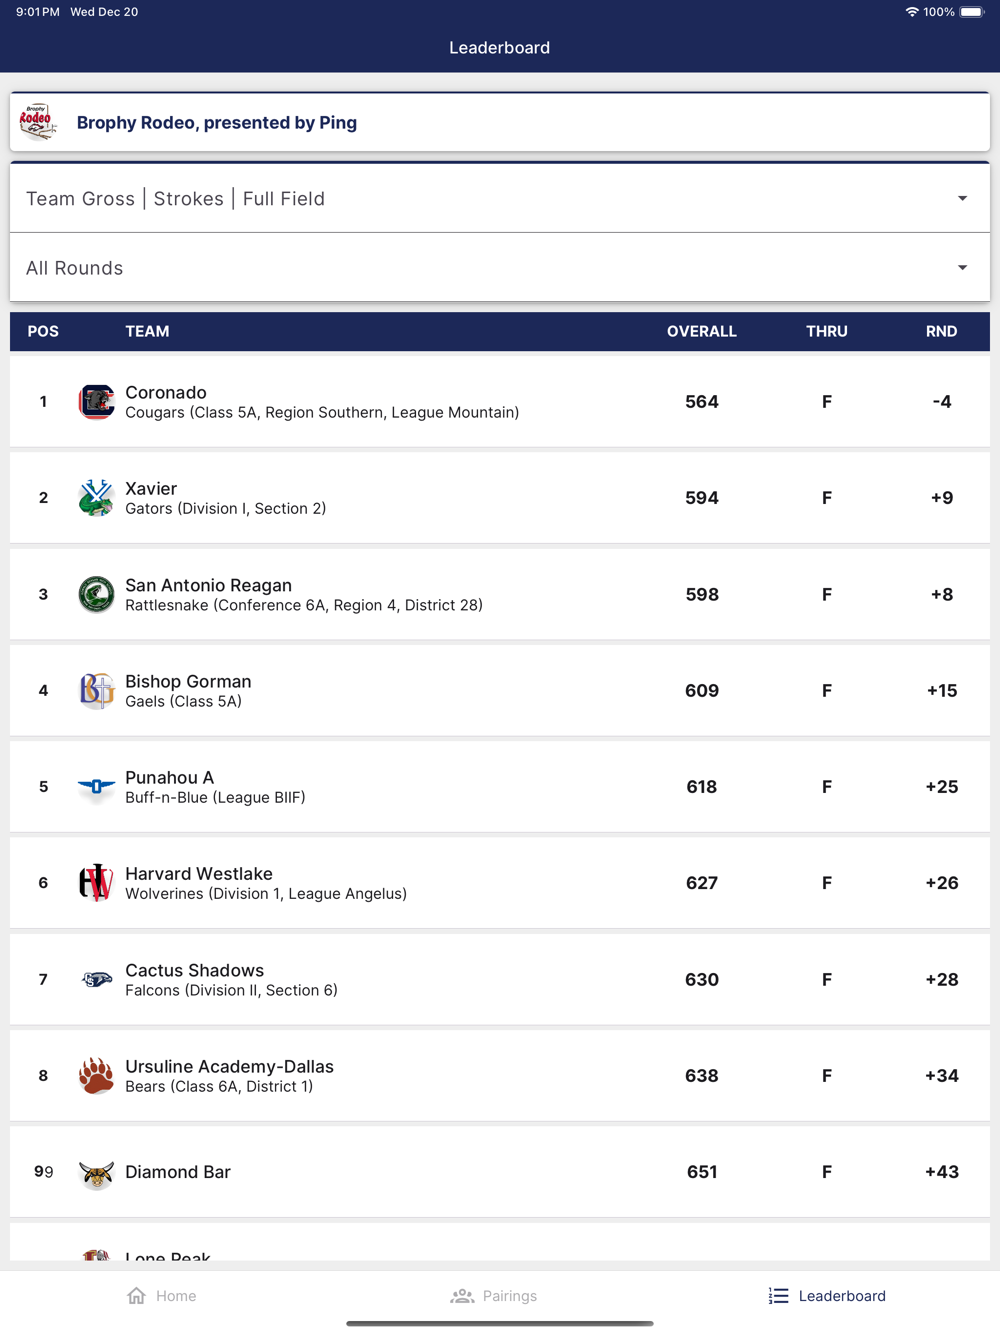
Task: Click the Cactus Shadows falcon logo
Action: point(96,980)
